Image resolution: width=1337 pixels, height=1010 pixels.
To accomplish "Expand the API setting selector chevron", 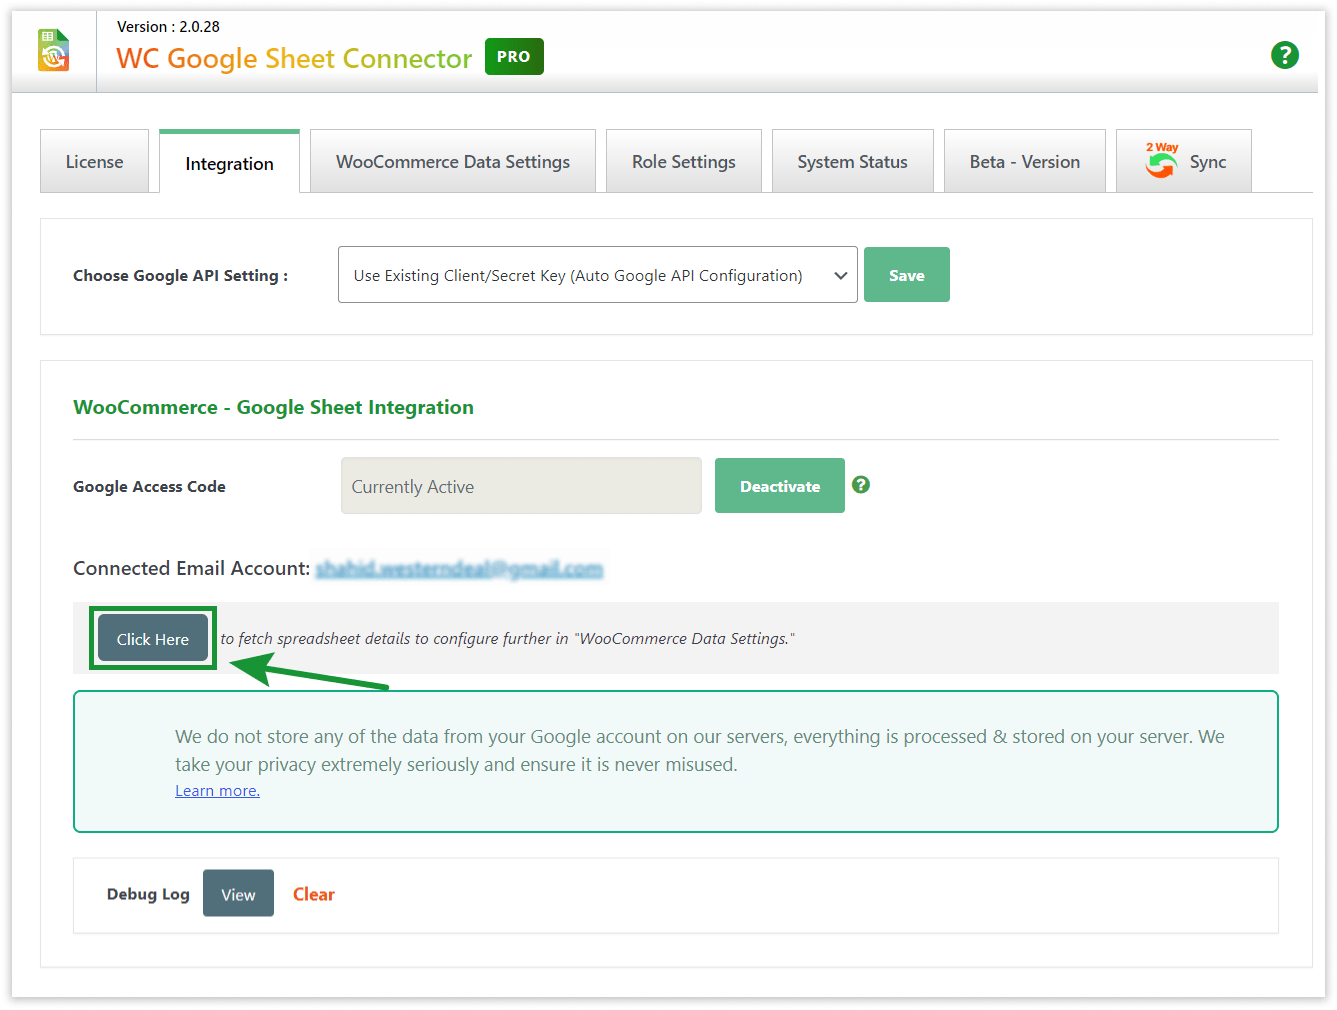I will pyautogui.click(x=842, y=274).
